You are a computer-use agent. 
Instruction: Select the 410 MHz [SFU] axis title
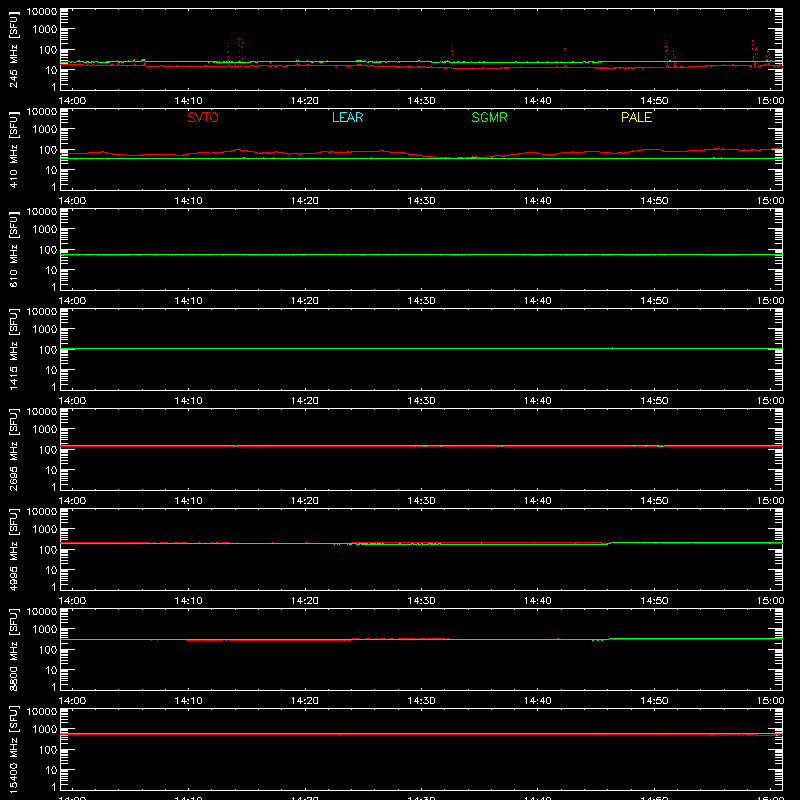click(14, 149)
